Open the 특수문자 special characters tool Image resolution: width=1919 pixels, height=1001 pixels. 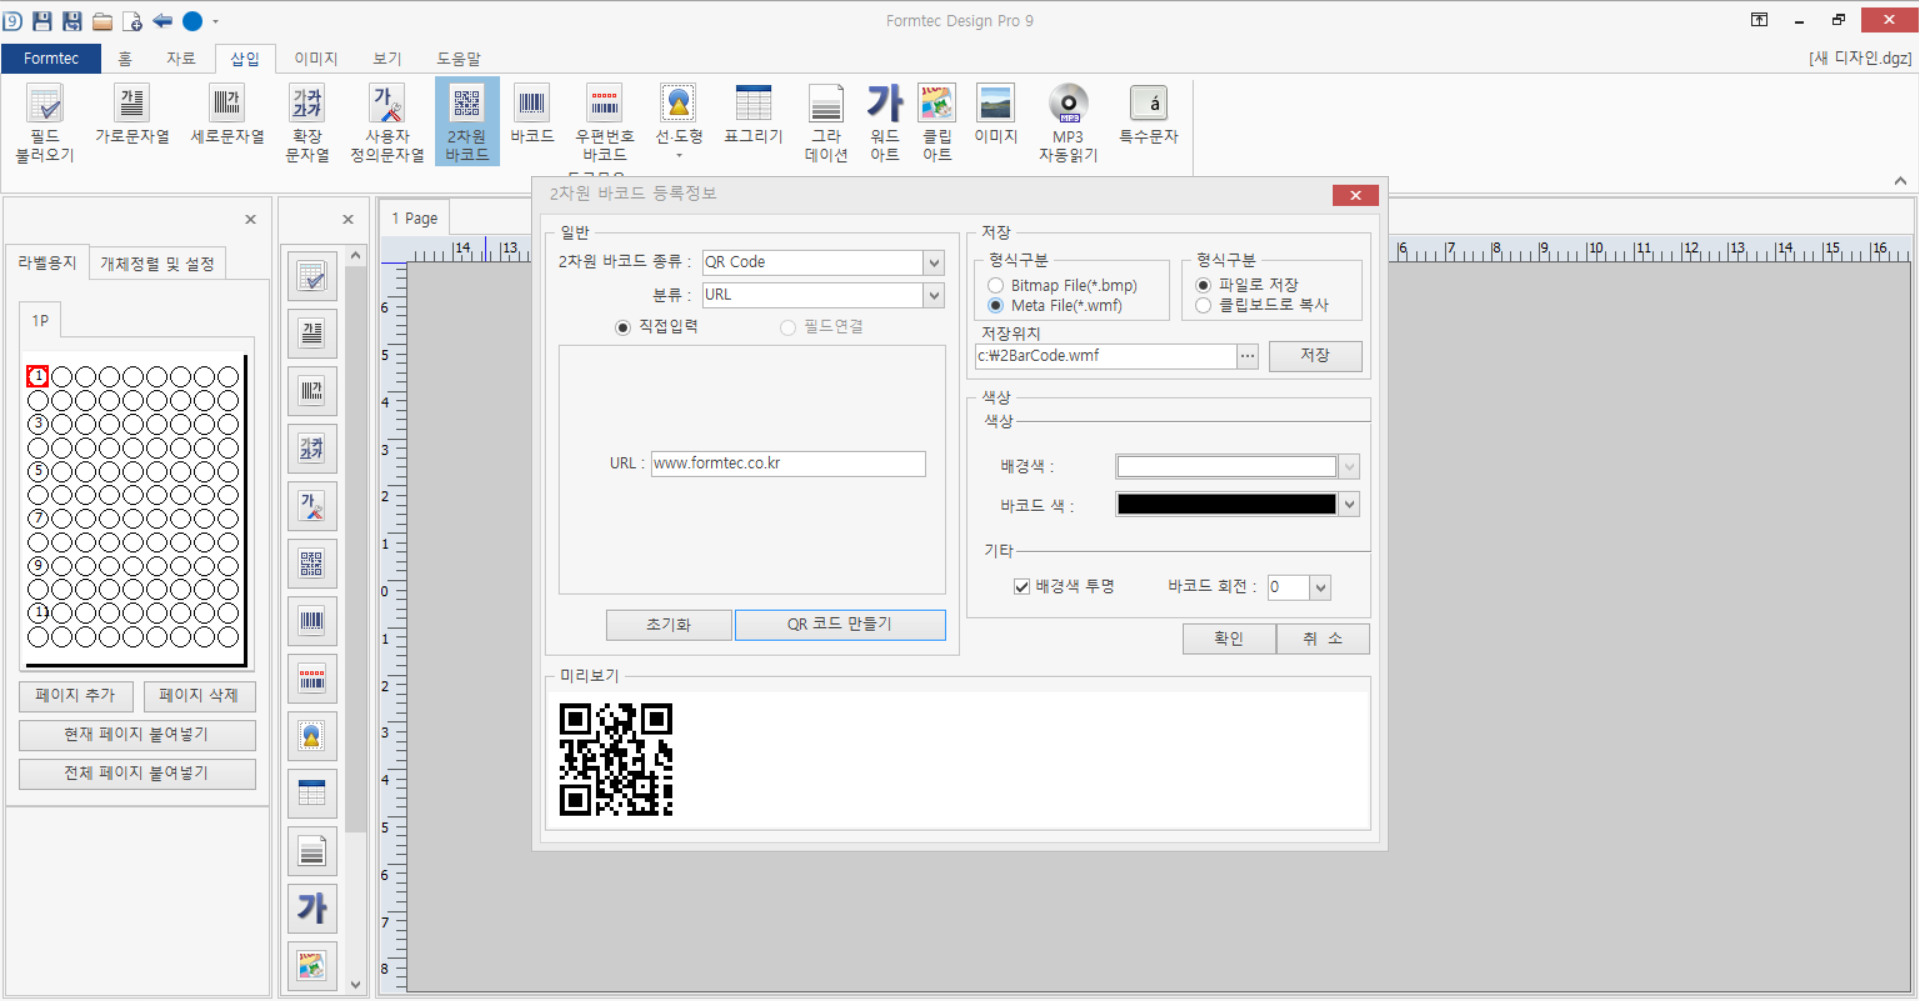(x=1149, y=115)
